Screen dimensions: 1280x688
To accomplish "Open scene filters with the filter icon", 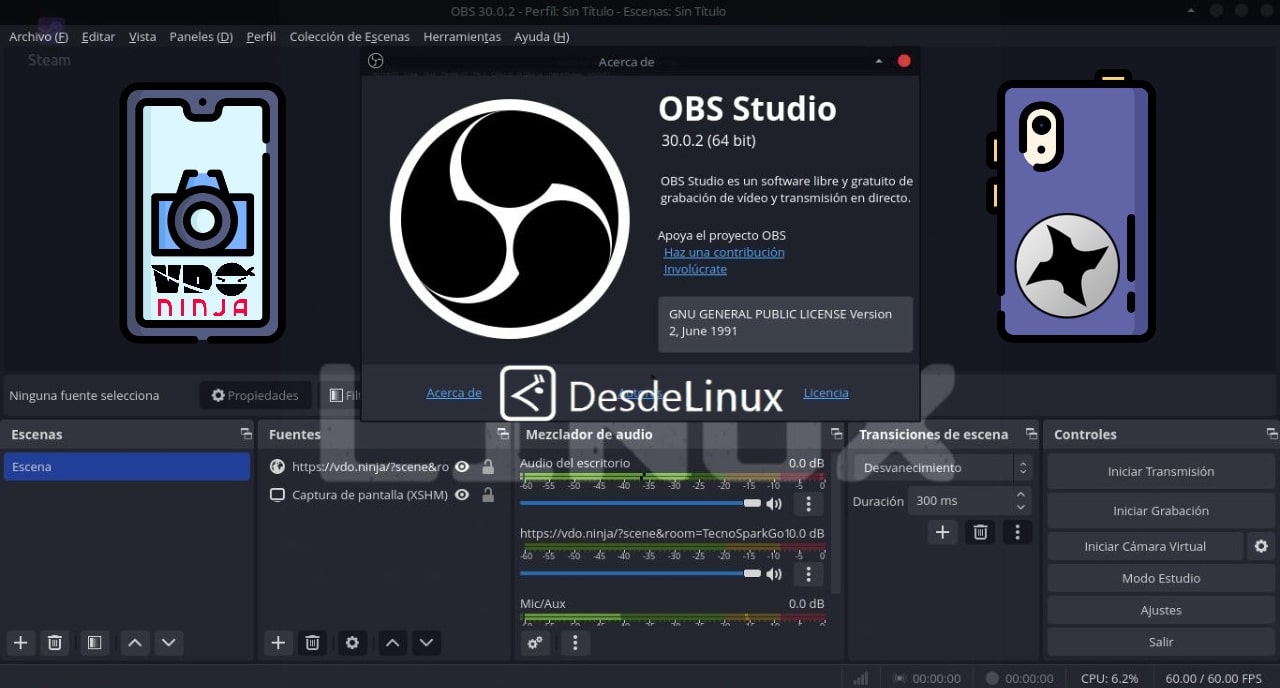I will tap(94, 643).
